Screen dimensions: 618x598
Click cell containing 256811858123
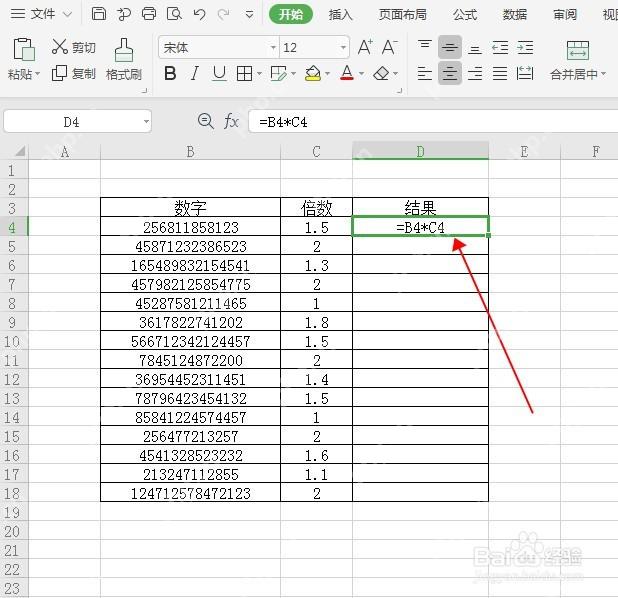[x=191, y=227]
